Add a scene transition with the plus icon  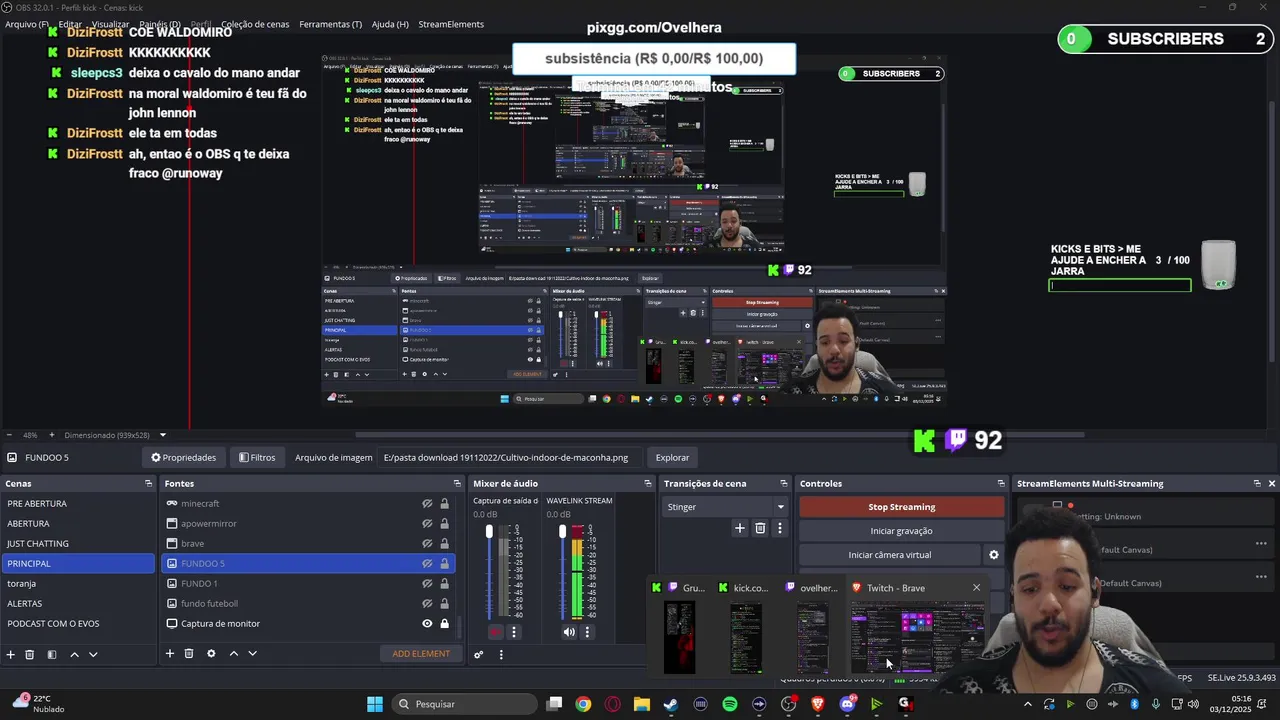tap(740, 528)
